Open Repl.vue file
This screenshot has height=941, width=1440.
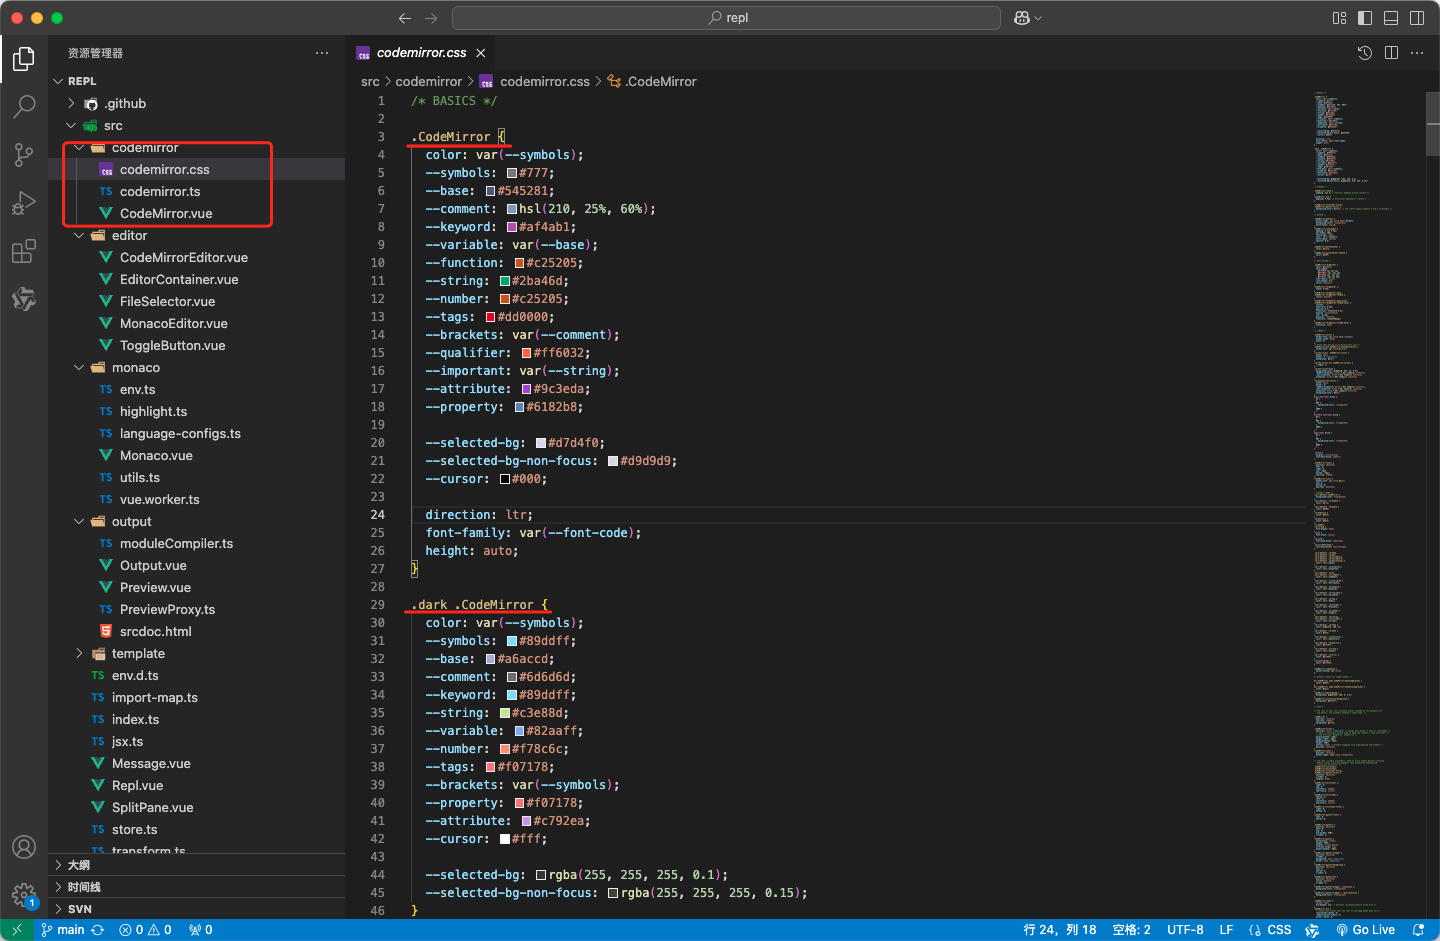[x=137, y=785]
